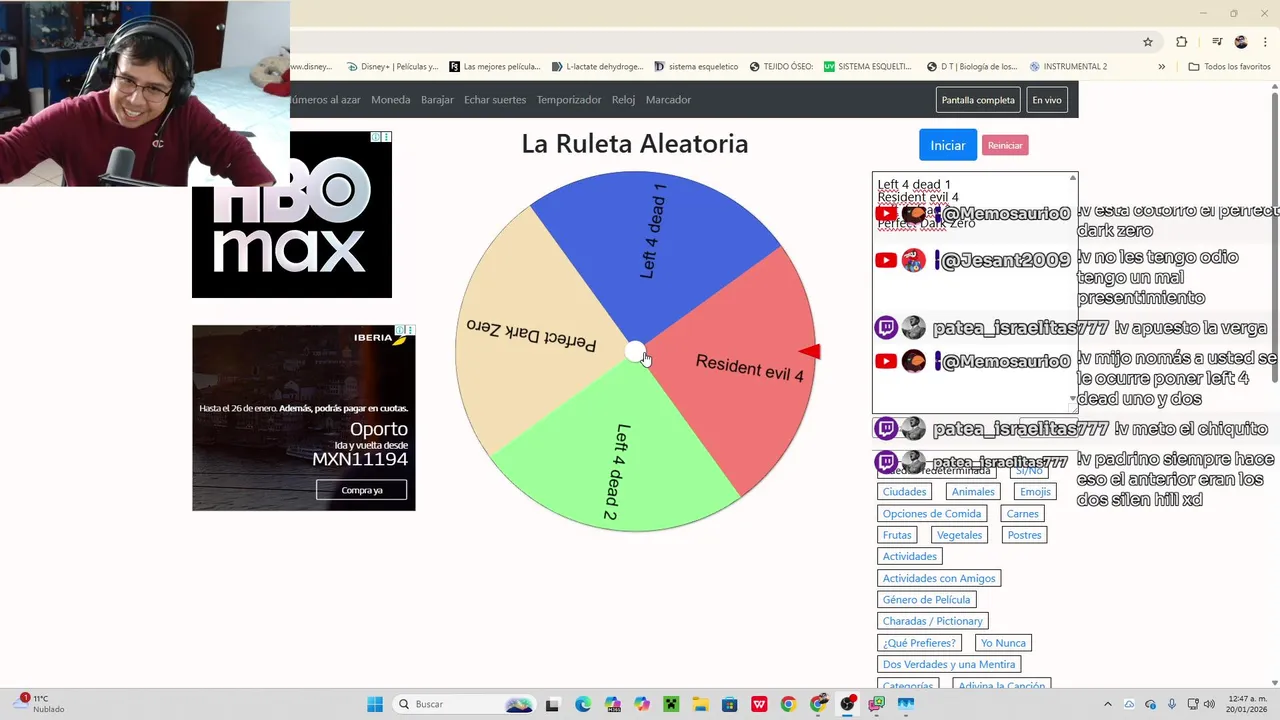Viewport: 1280px width, 720px height.
Task: Select the Yo Nunca preset
Action: point(1003,643)
